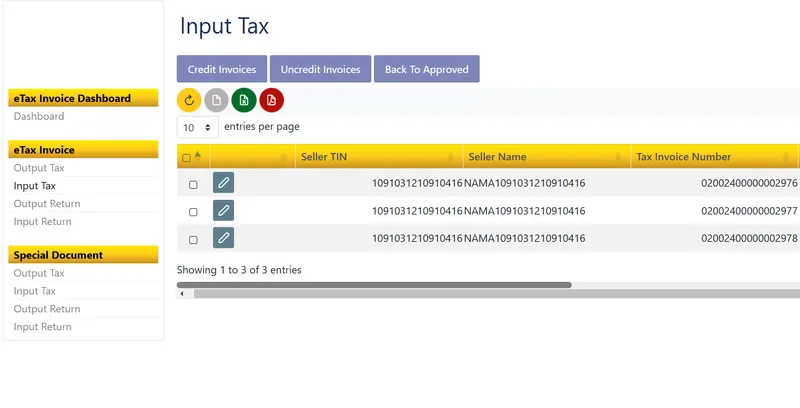Image resolution: width=800 pixels, height=408 pixels.
Task: Click the yellow refresh icon
Action: pos(189,100)
